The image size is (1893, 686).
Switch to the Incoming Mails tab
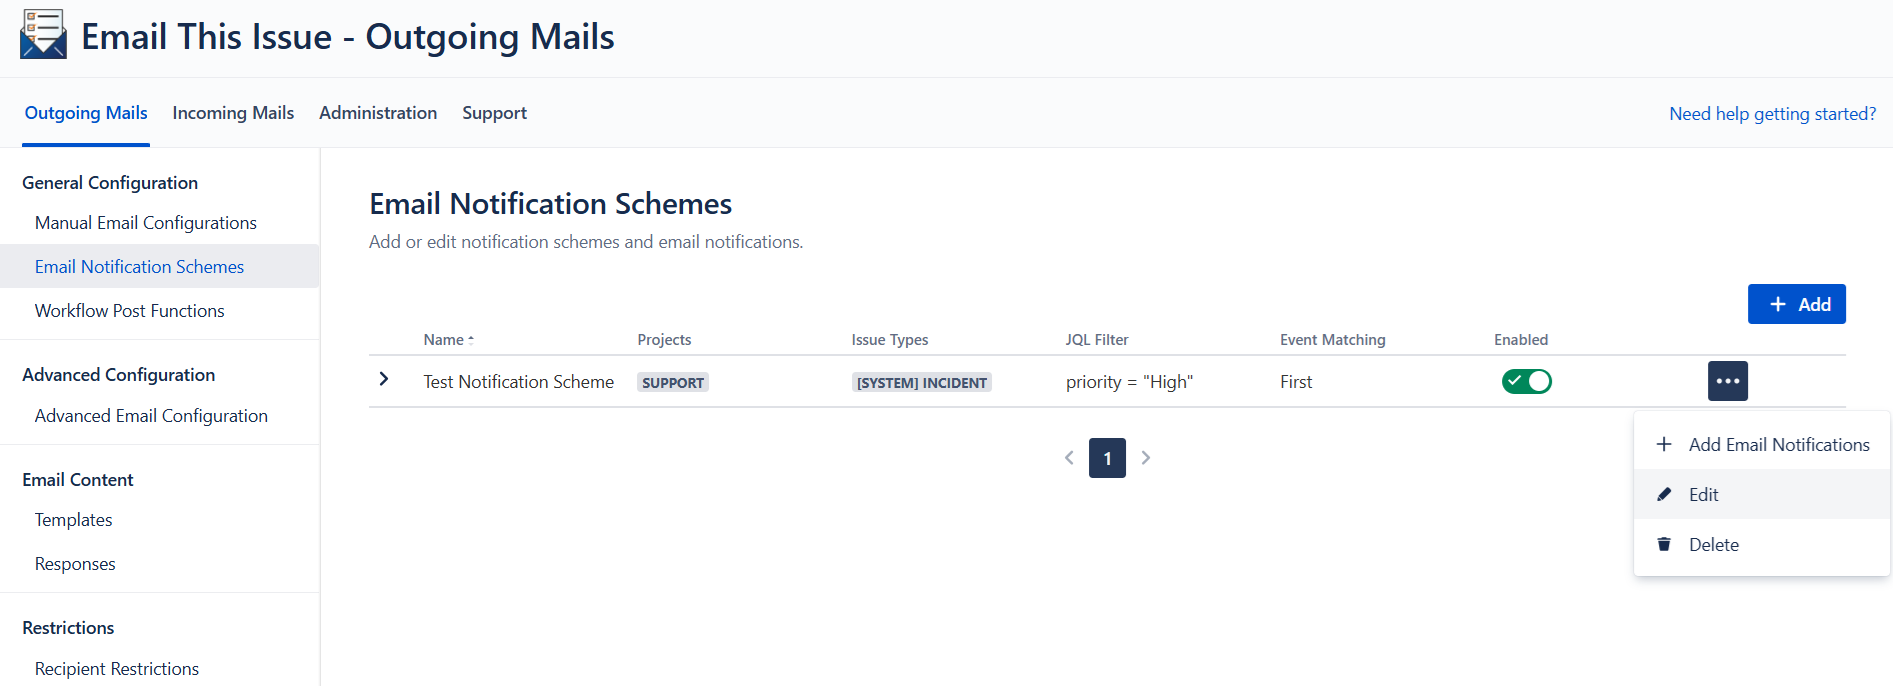tap(233, 113)
